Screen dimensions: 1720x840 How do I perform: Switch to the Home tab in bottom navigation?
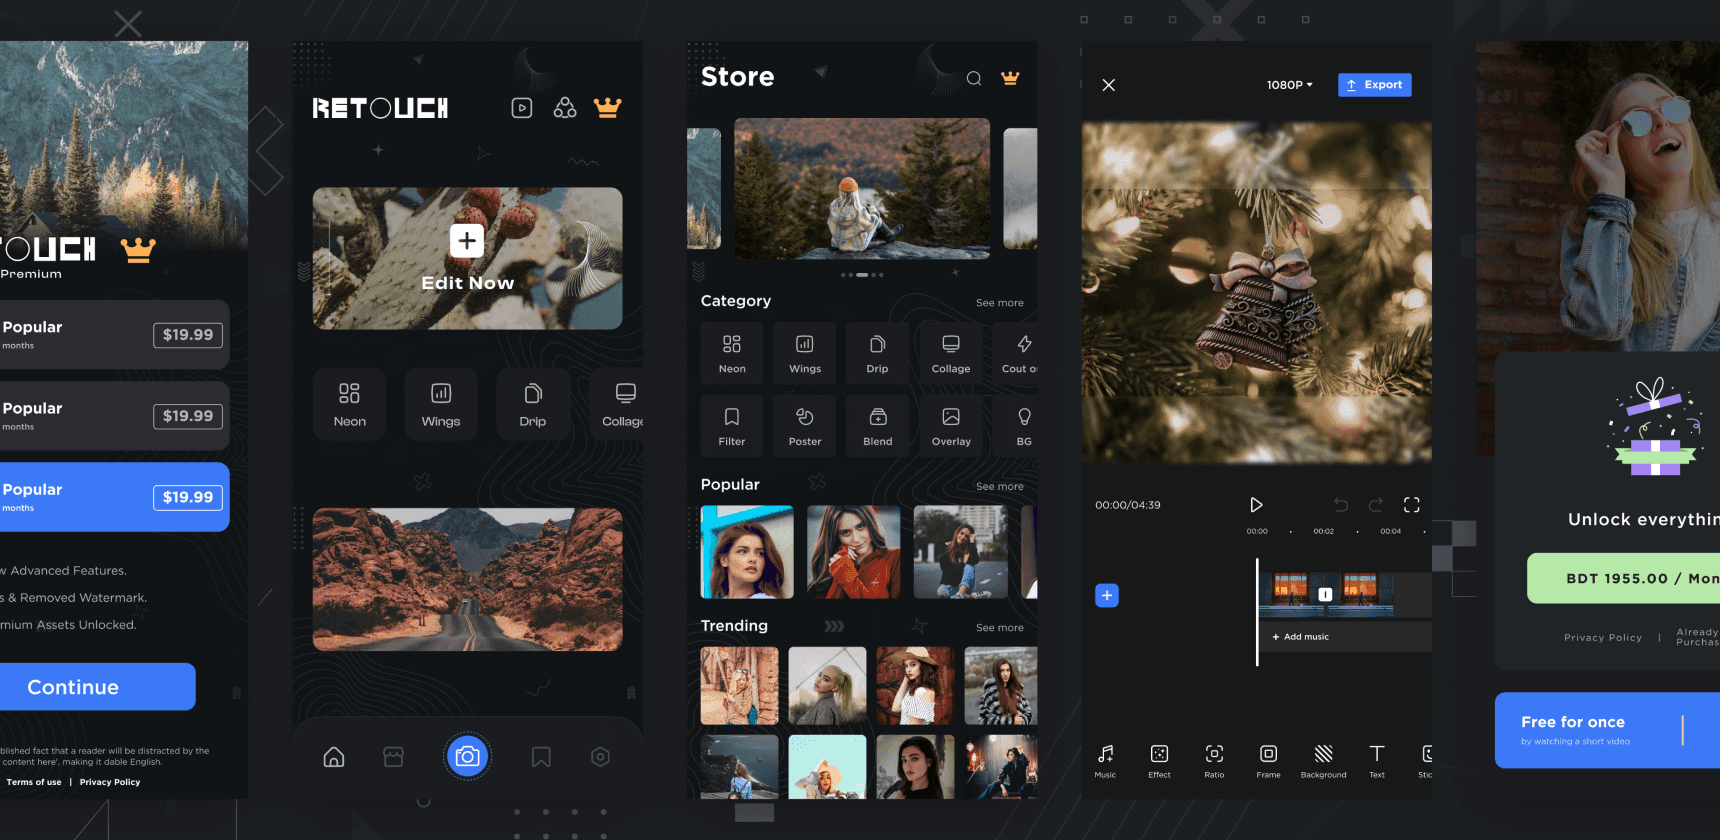click(334, 757)
